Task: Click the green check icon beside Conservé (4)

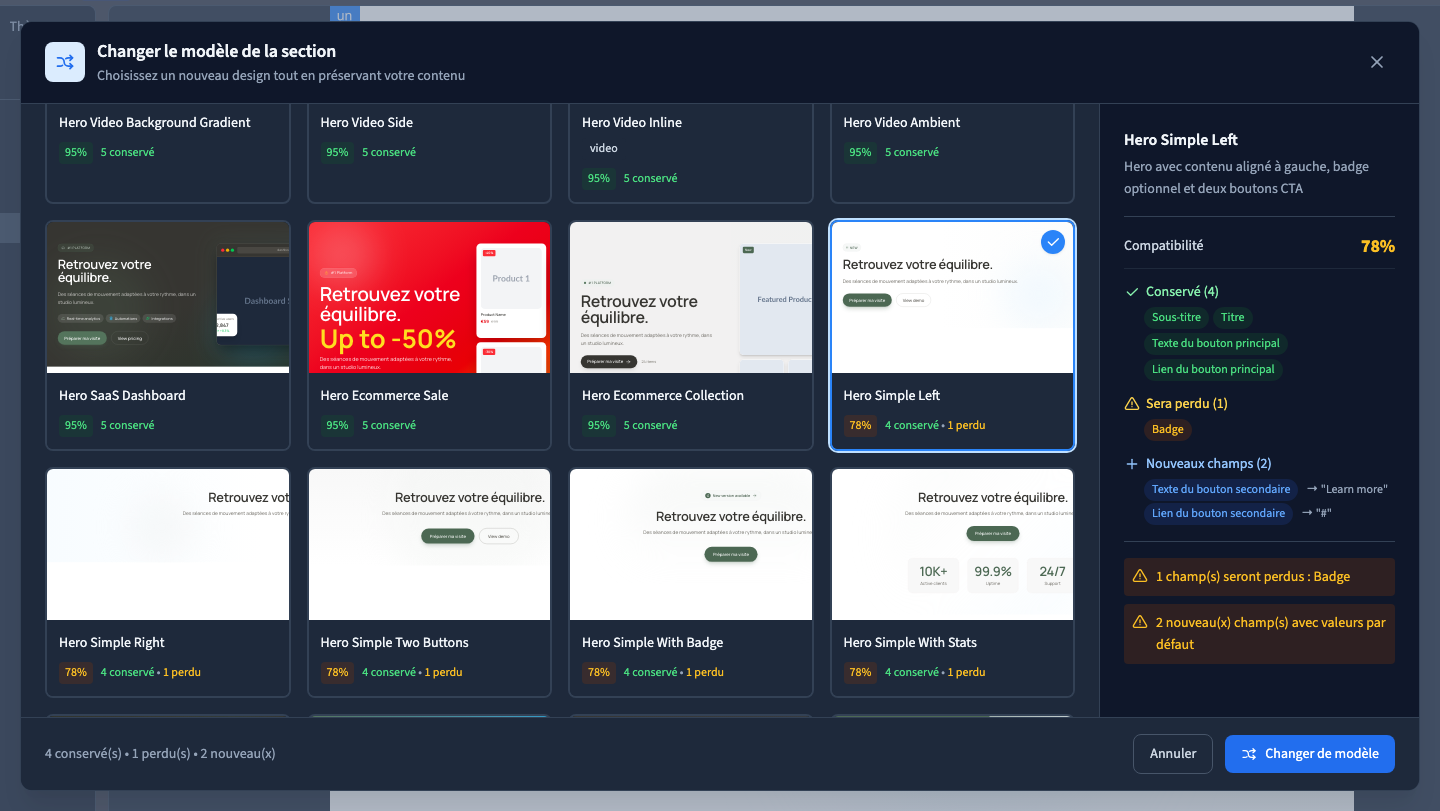Action: click(1132, 292)
